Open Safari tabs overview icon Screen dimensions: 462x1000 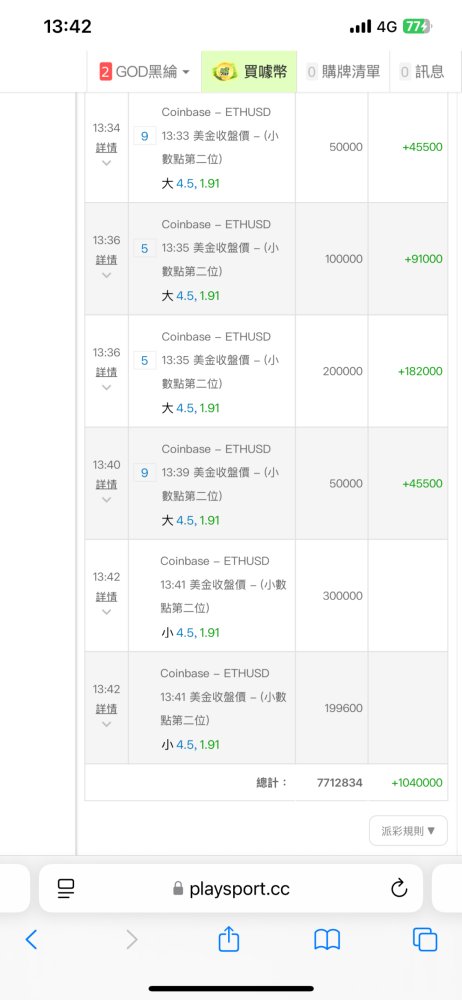[x=425, y=939]
